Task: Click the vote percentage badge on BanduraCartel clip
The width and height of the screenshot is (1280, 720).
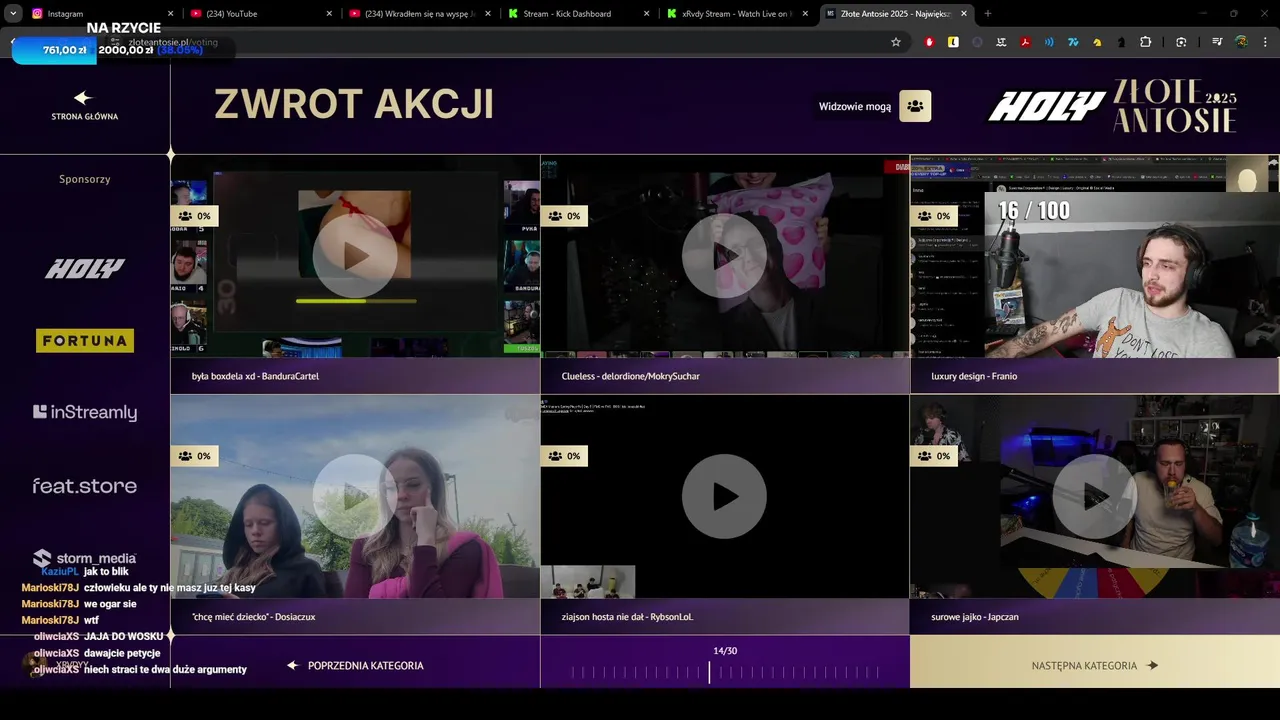Action: coord(194,216)
